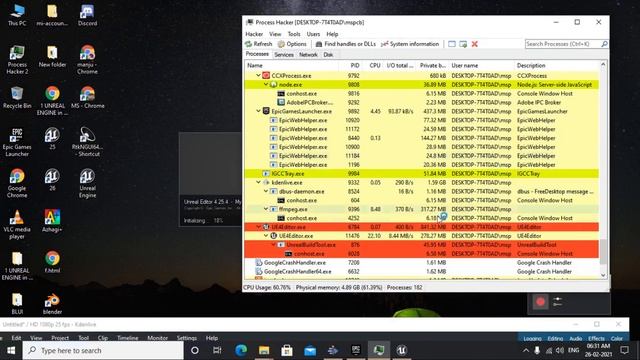Open the Unreal Engine desktop shortcut
640x360 pixels.
pyautogui.click(x=87, y=183)
